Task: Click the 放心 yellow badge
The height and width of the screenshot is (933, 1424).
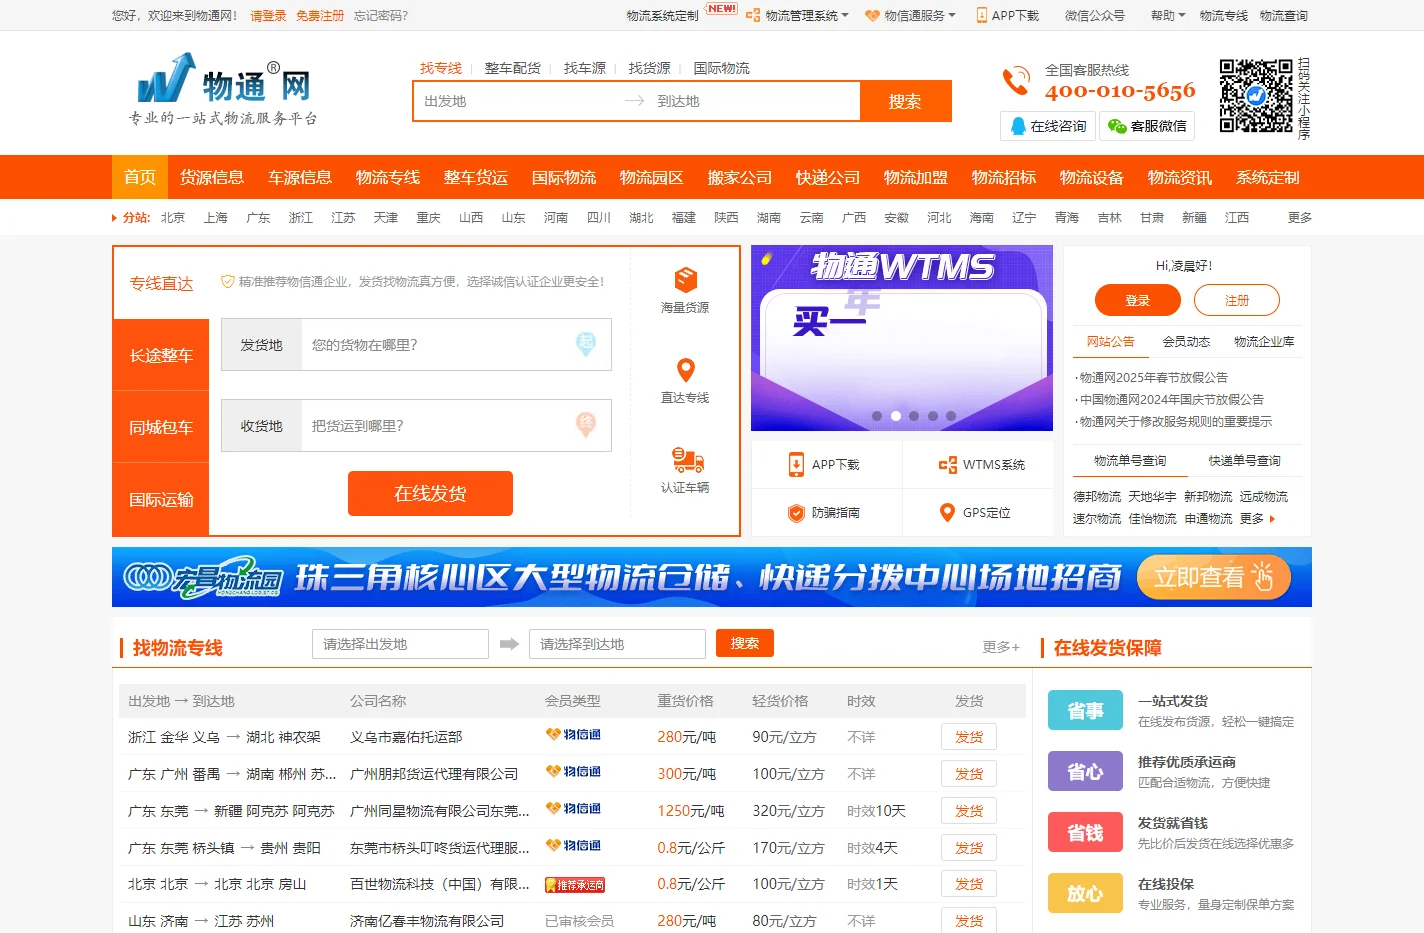Action: coord(1085,894)
